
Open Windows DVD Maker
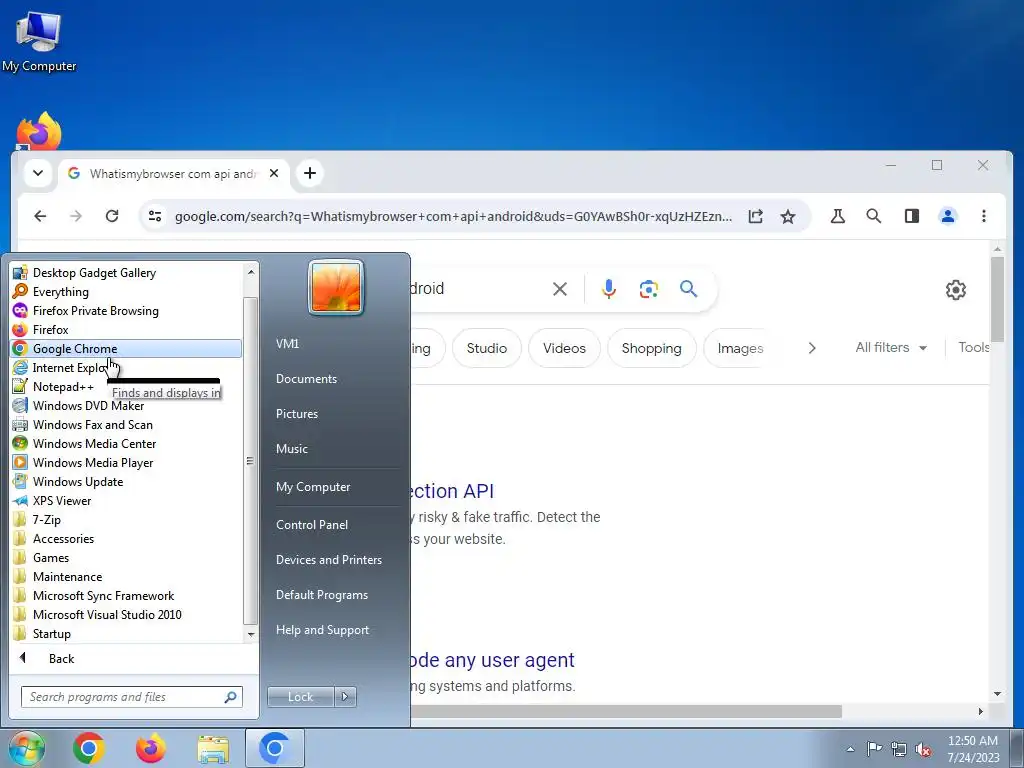pyautogui.click(x=126, y=406)
